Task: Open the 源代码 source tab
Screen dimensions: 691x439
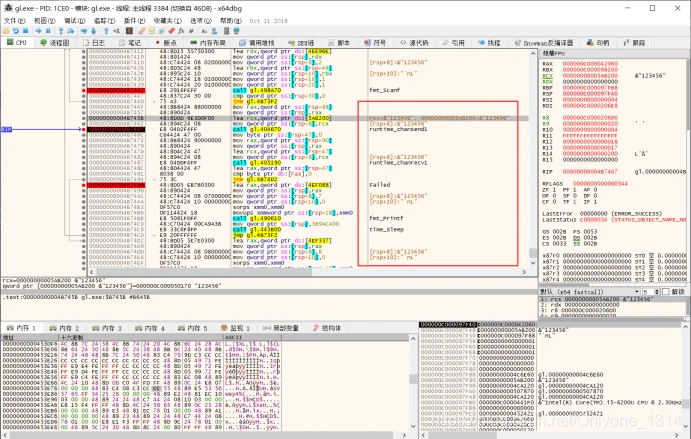Action: pos(414,43)
